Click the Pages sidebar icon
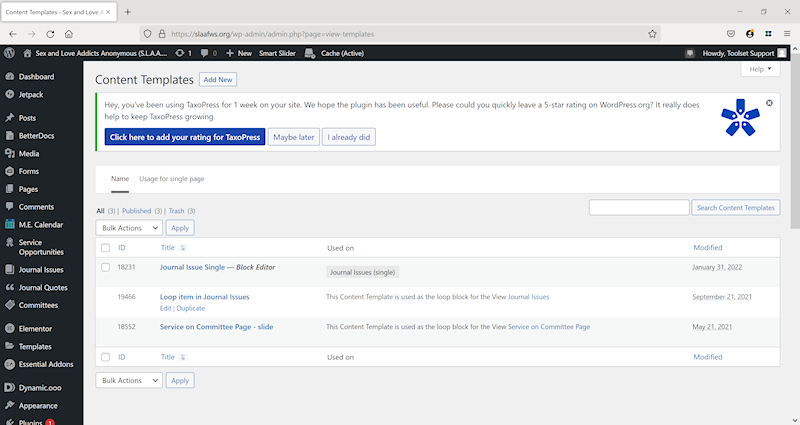 pyautogui.click(x=10, y=189)
